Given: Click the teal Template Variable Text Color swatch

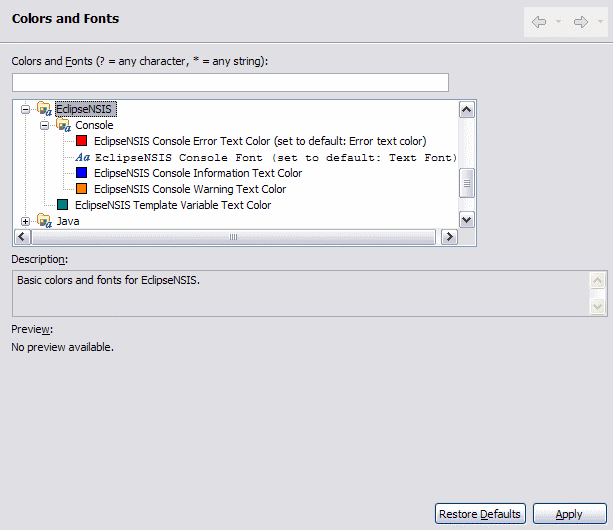Looking at the screenshot, I should 63,205.
